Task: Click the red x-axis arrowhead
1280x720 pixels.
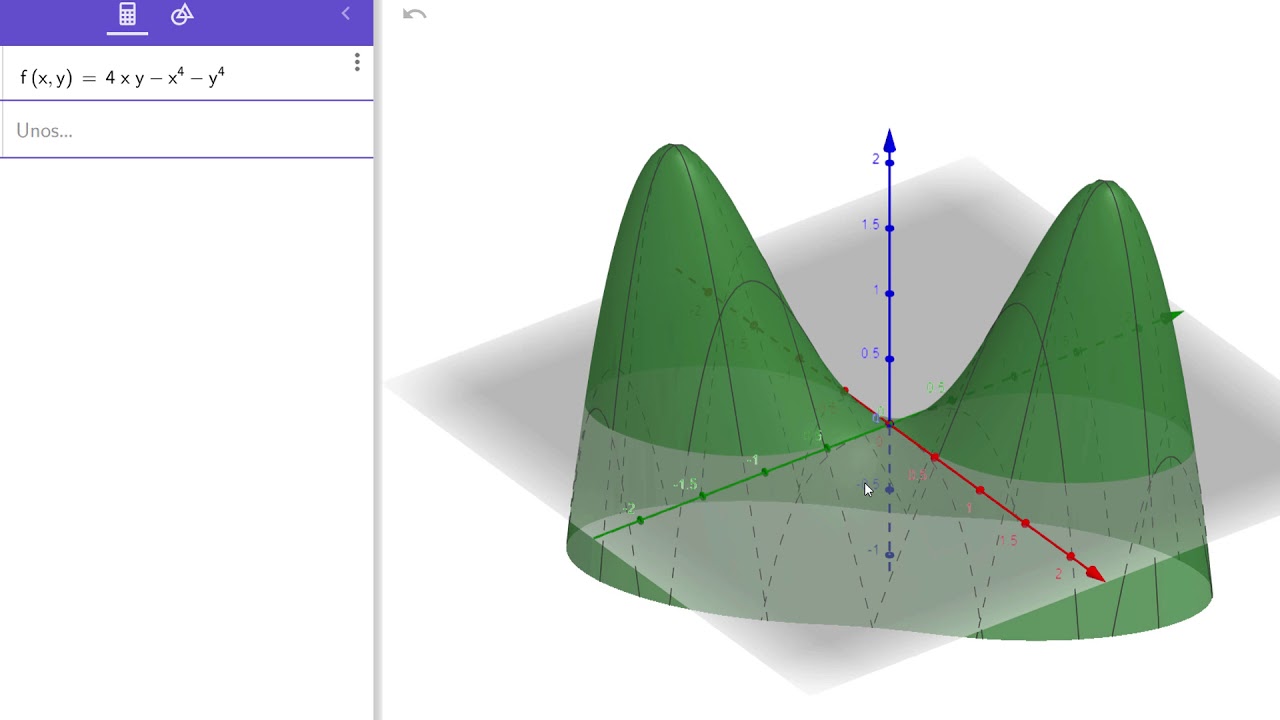Action: pyautogui.click(x=1093, y=573)
